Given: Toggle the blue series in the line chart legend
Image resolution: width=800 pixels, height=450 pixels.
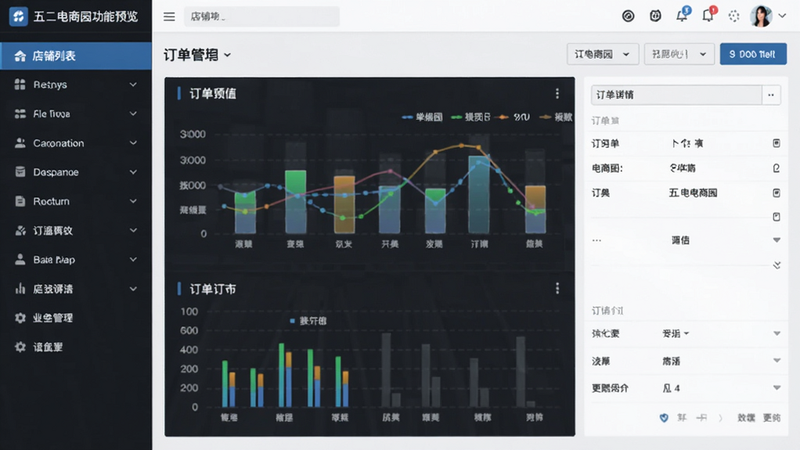Looking at the screenshot, I should coord(422,117).
